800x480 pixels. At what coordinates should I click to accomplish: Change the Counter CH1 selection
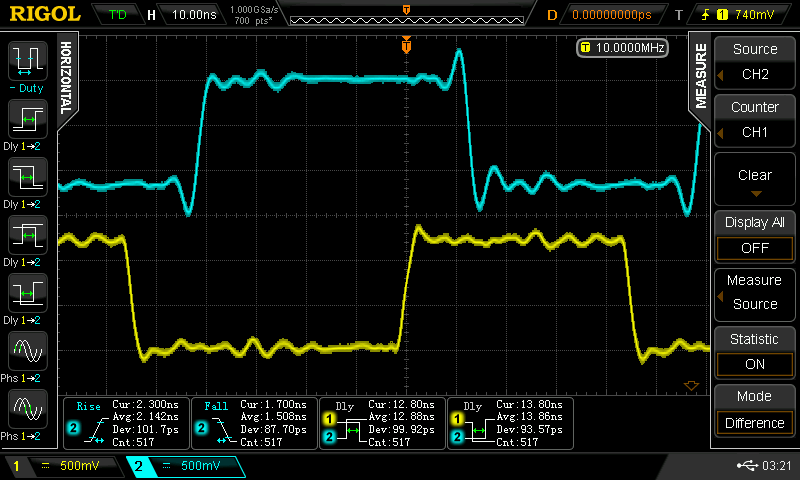(755, 120)
